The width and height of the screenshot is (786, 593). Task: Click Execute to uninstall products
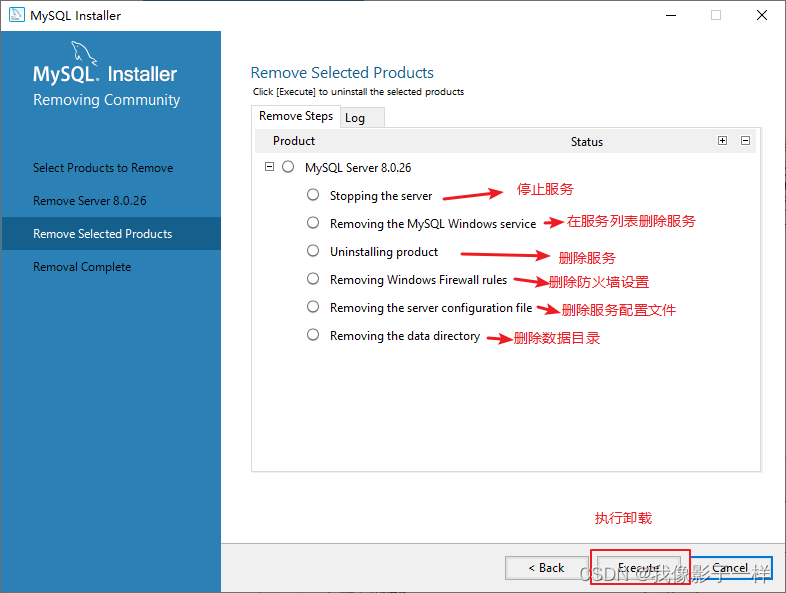pyautogui.click(x=639, y=568)
